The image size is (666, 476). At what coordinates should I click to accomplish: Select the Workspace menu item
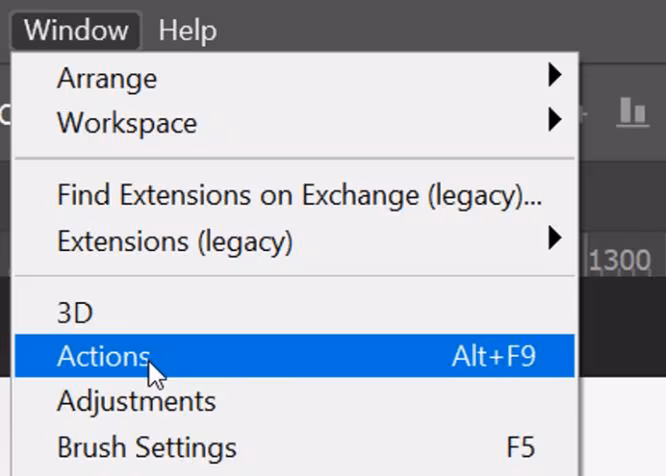click(x=126, y=123)
